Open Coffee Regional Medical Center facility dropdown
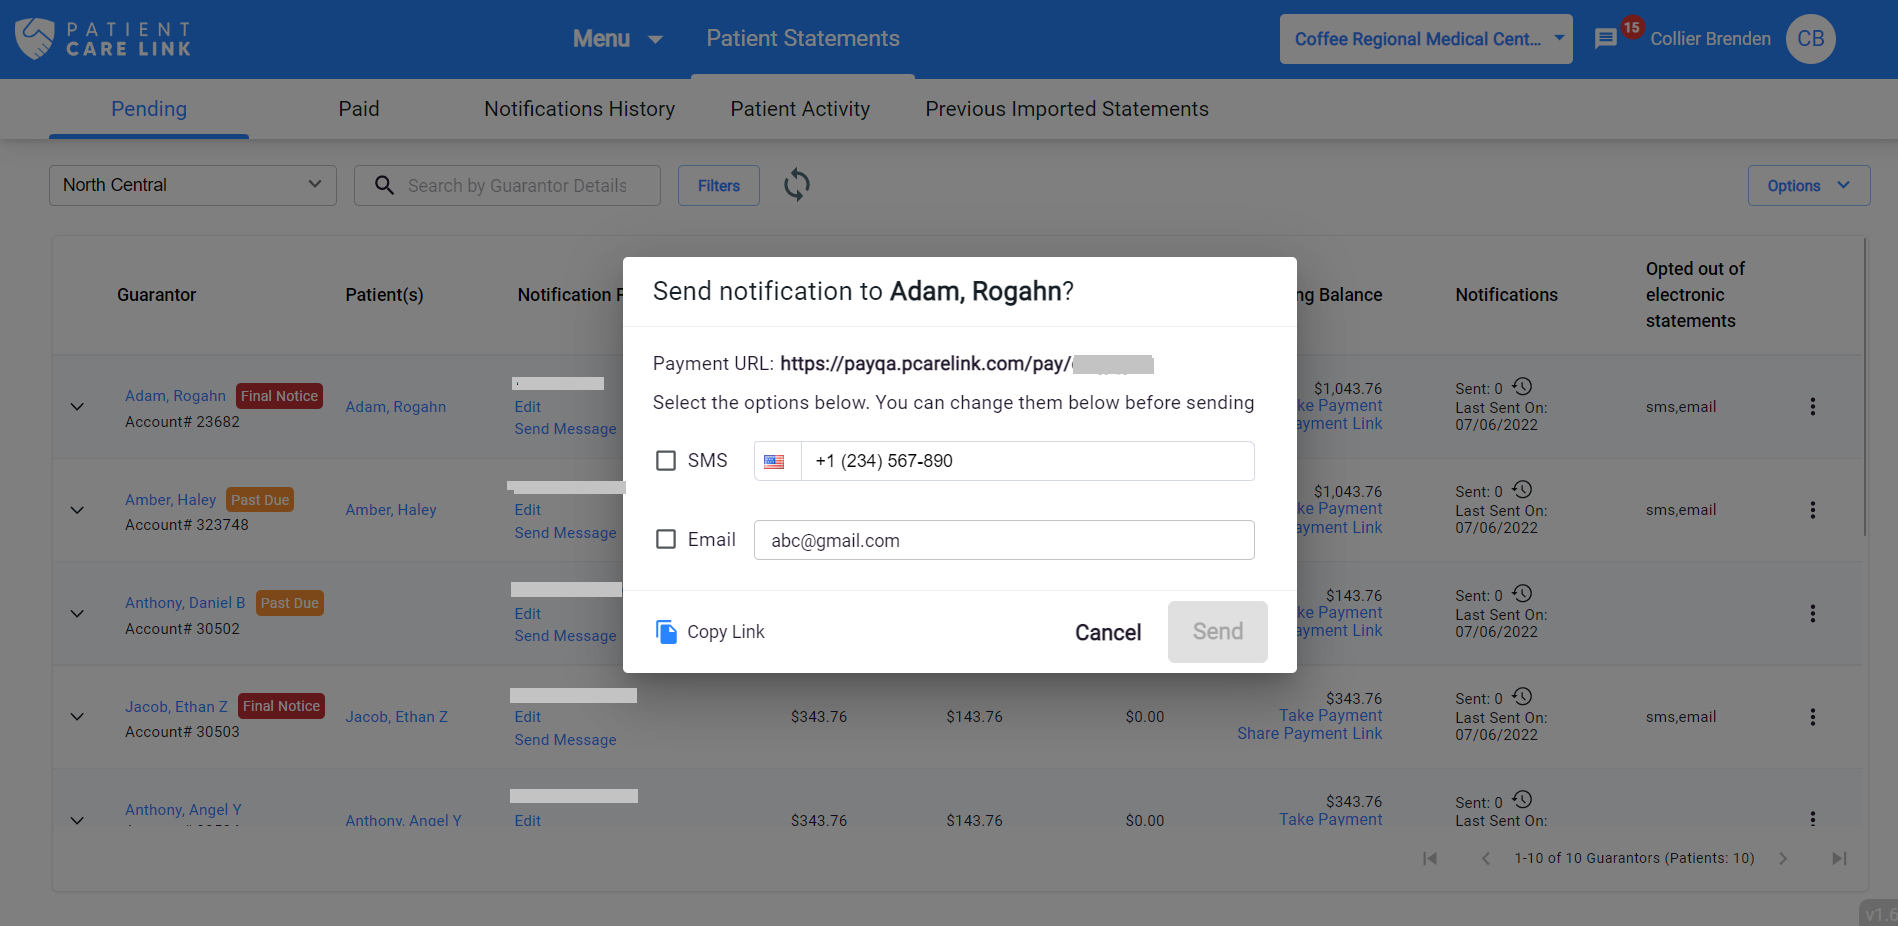Image resolution: width=1898 pixels, height=926 pixels. pyautogui.click(x=1426, y=39)
